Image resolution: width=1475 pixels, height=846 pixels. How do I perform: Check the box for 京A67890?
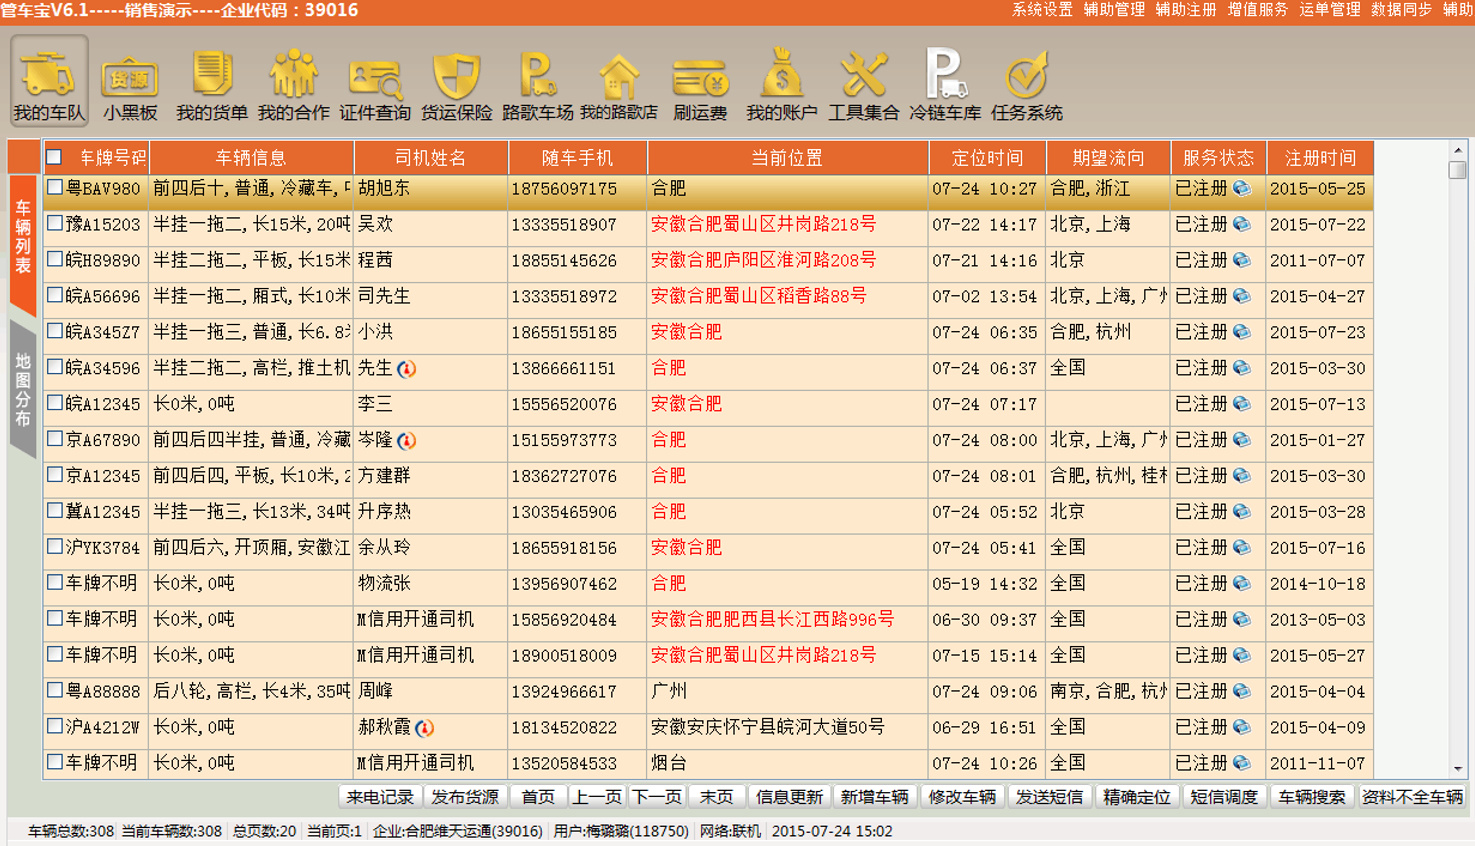[x=55, y=439]
